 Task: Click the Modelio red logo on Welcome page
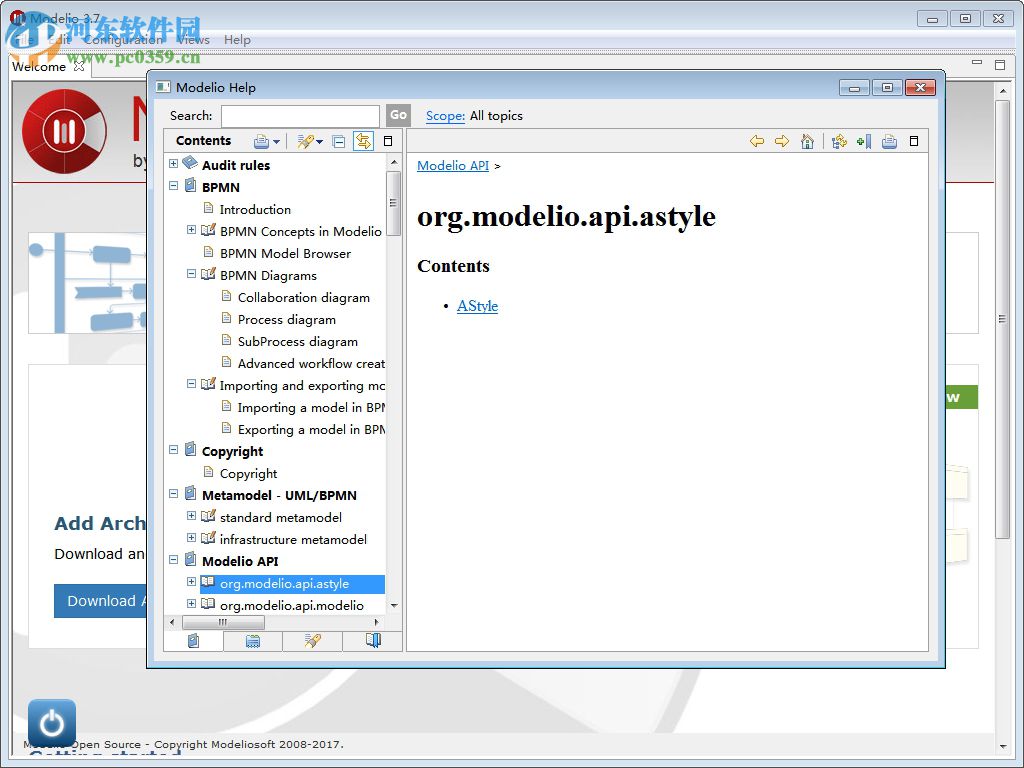pyautogui.click(x=64, y=131)
